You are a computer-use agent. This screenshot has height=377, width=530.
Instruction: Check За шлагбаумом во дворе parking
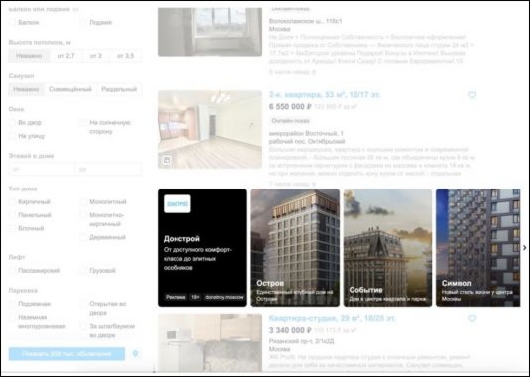click(x=83, y=326)
